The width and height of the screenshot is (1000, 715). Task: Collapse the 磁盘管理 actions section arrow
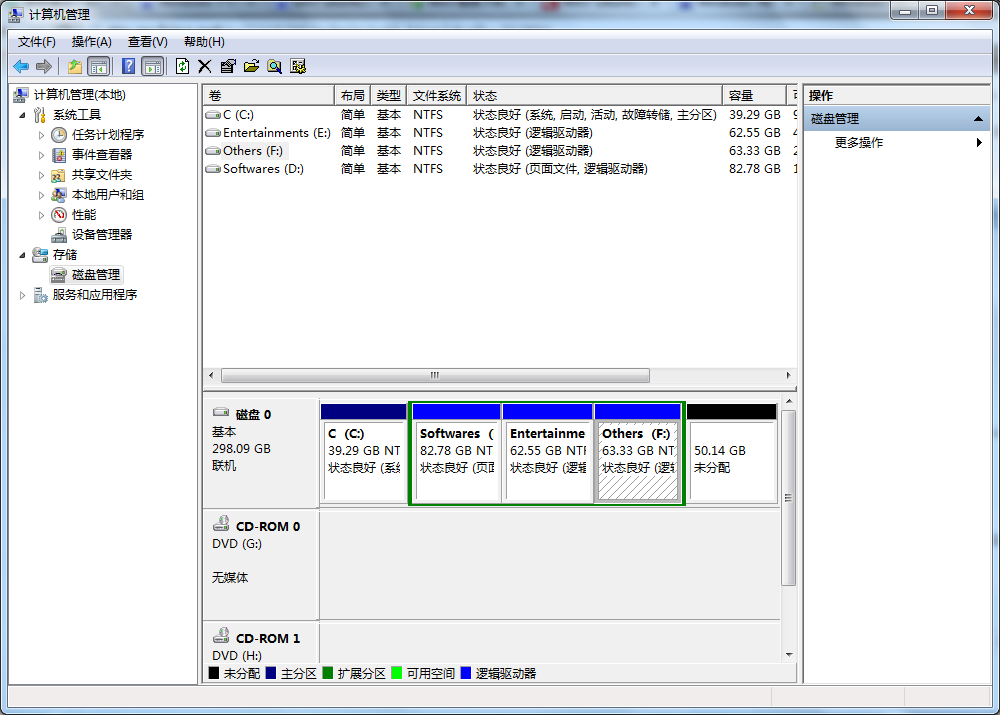[978, 119]
